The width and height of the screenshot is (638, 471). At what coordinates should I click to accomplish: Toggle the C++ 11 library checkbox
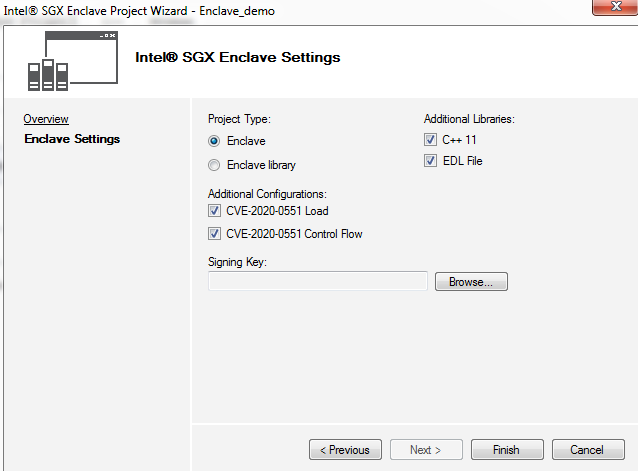(x=430, y=140)
